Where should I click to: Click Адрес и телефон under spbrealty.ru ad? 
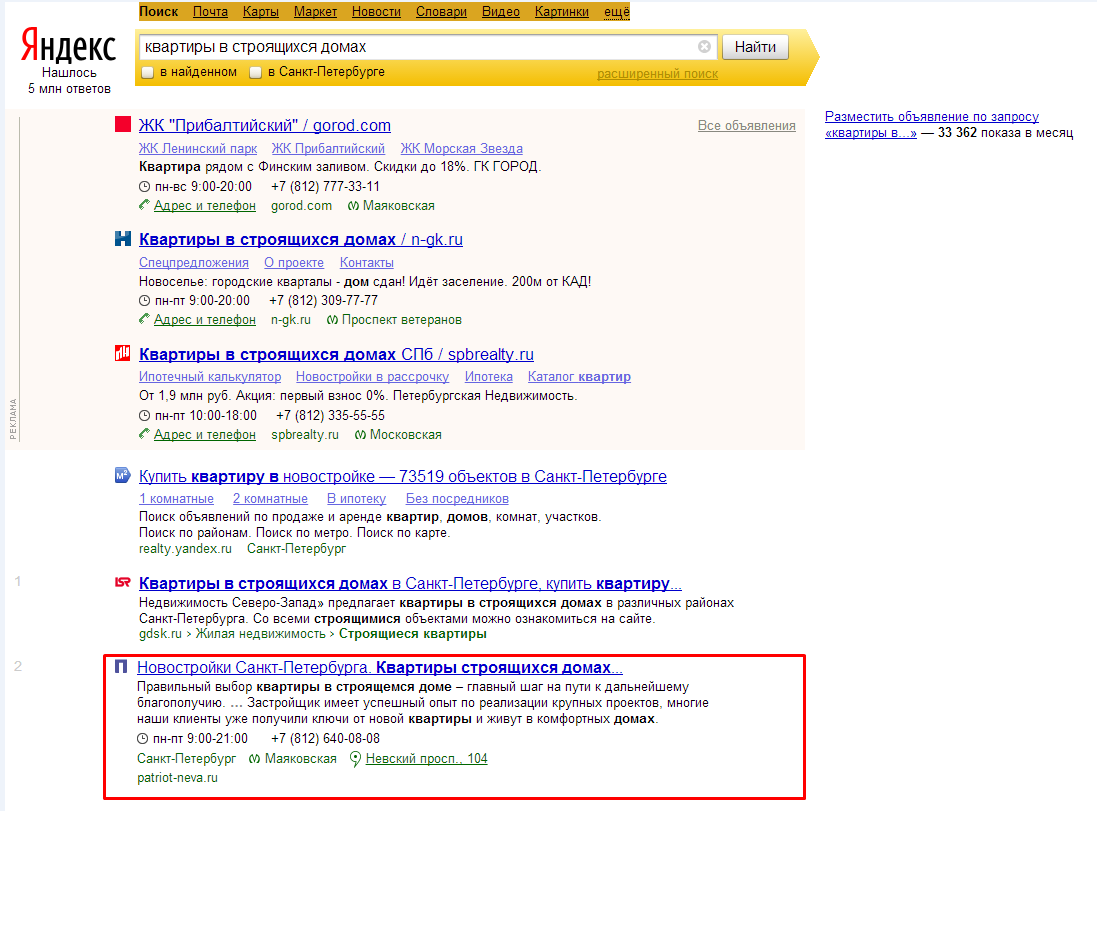(x=205, y=434)
